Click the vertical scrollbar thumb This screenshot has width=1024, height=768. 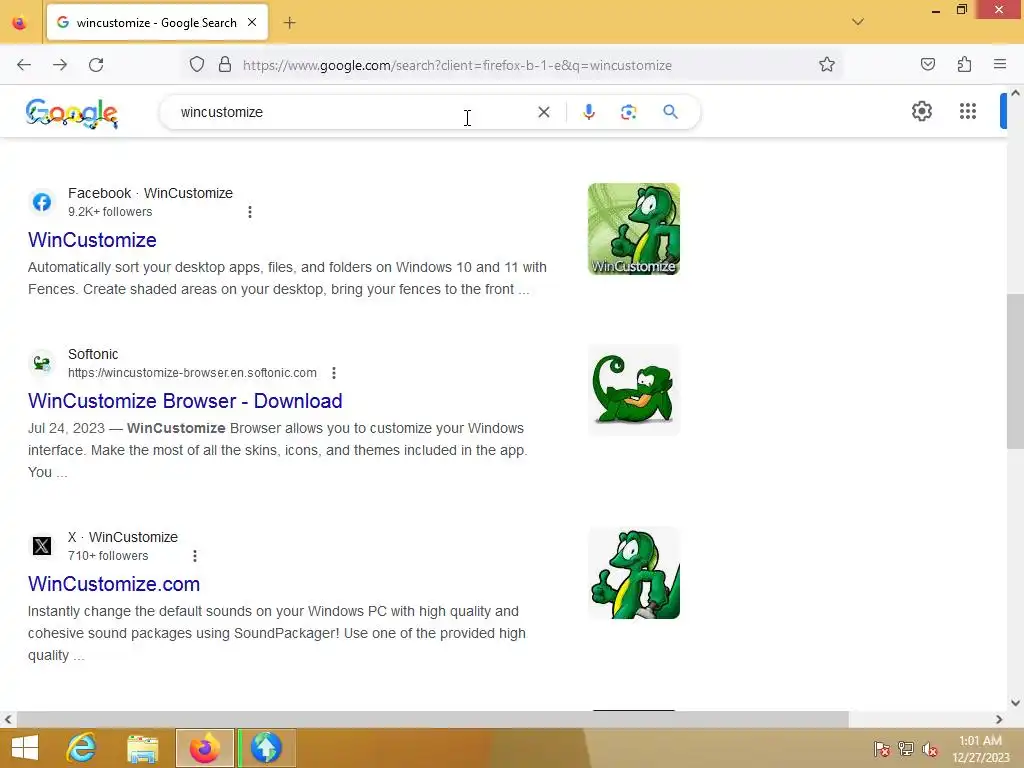click(1015, 371)
